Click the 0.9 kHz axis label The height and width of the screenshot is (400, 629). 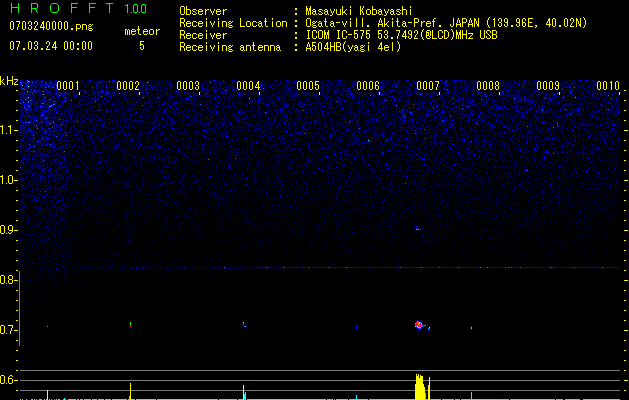[7, 230]
